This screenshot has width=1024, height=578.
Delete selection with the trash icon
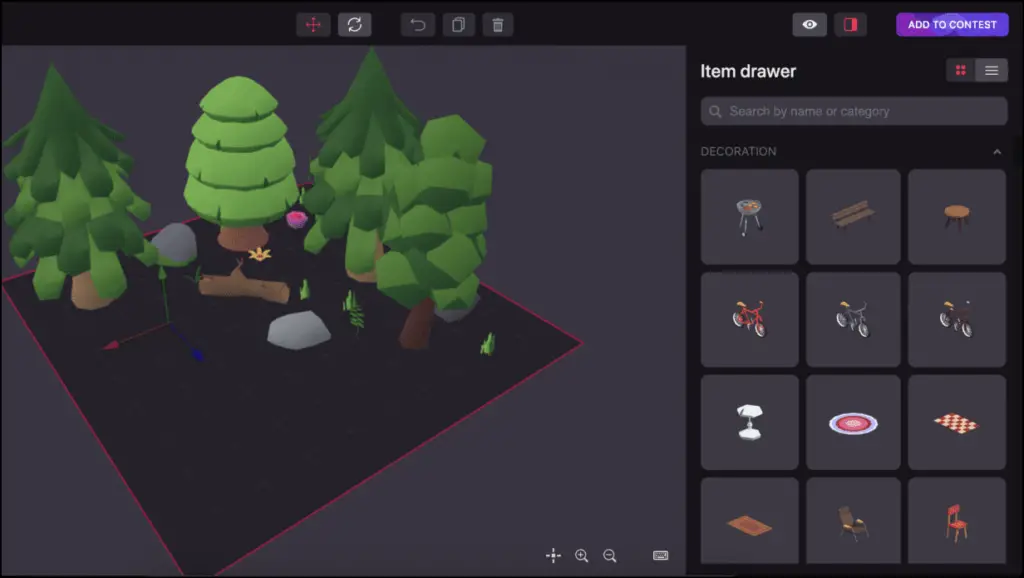click(x=498, y=25)
